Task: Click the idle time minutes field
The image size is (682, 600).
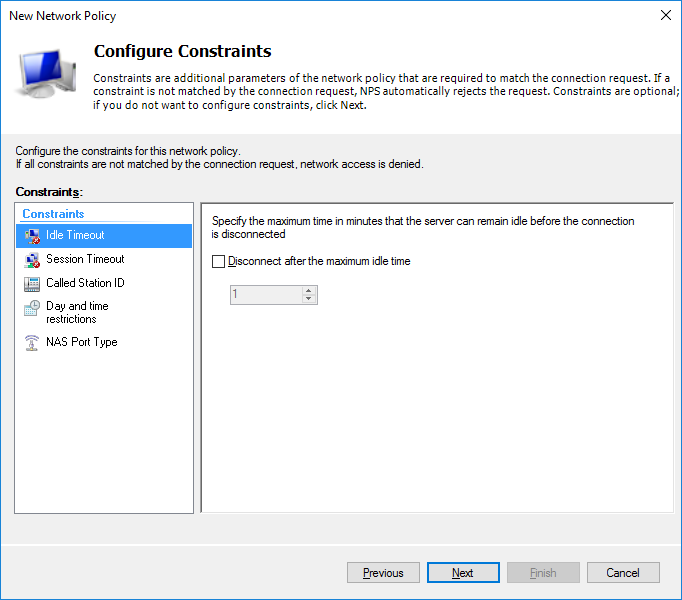Action: click(266, 295)
